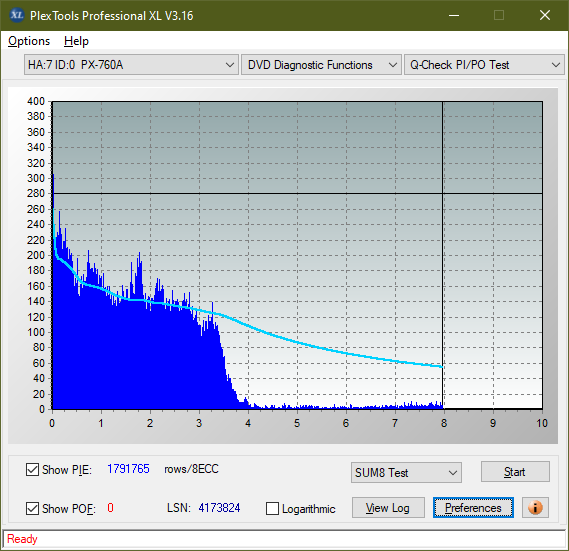Click the PlexTools XL app icon
Viewport: 569px width, 551px height.
coord(16,15)
